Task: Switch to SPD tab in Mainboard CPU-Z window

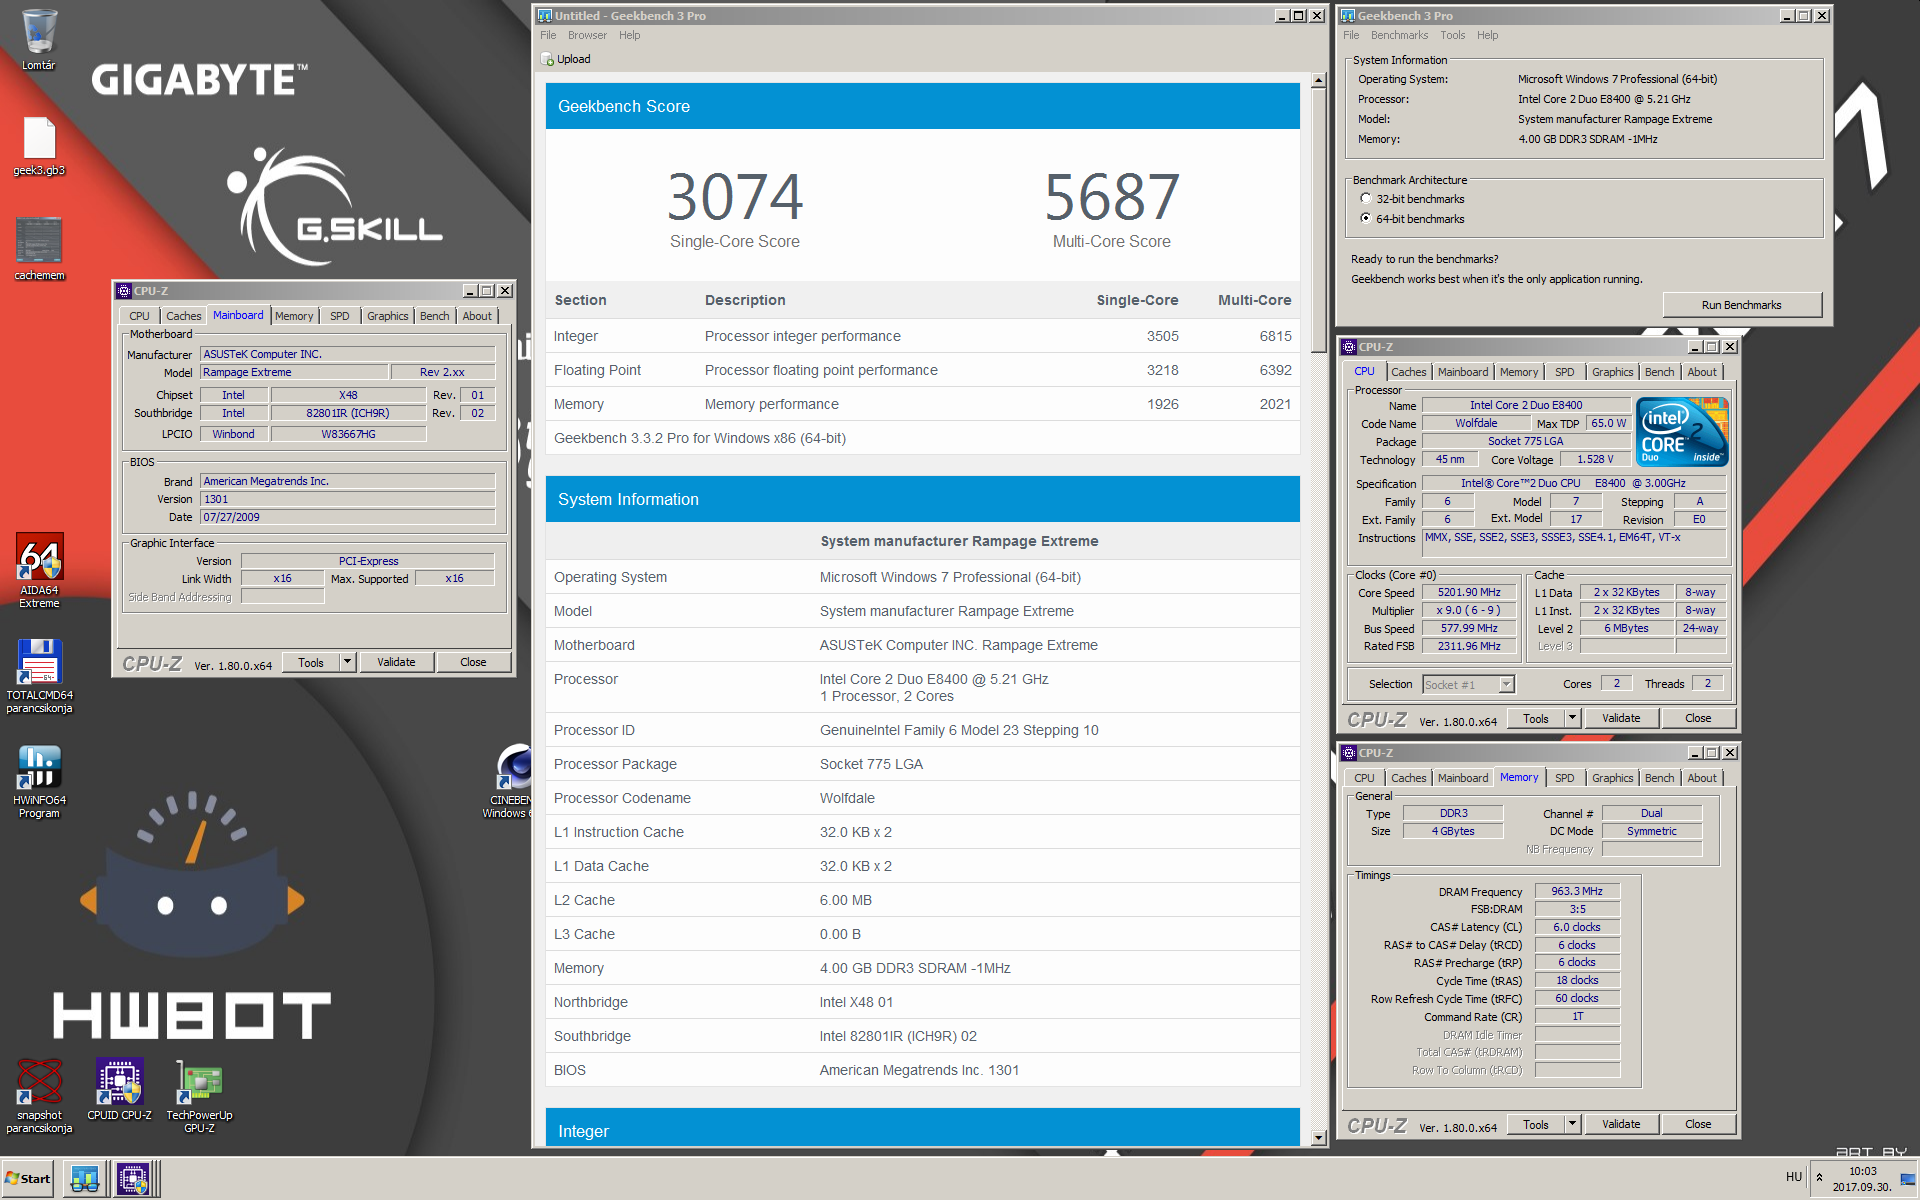Action: pyautogui.click(x=340, y=316)
